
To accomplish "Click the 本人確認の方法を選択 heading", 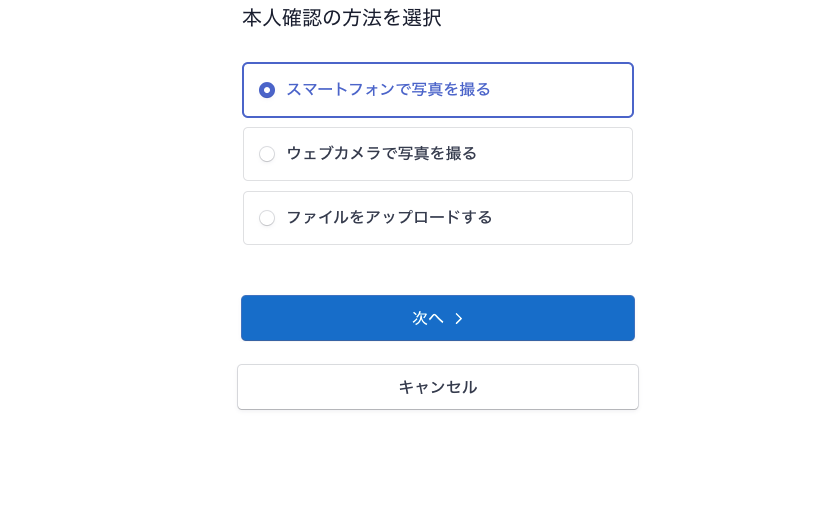I will [341, 18].
